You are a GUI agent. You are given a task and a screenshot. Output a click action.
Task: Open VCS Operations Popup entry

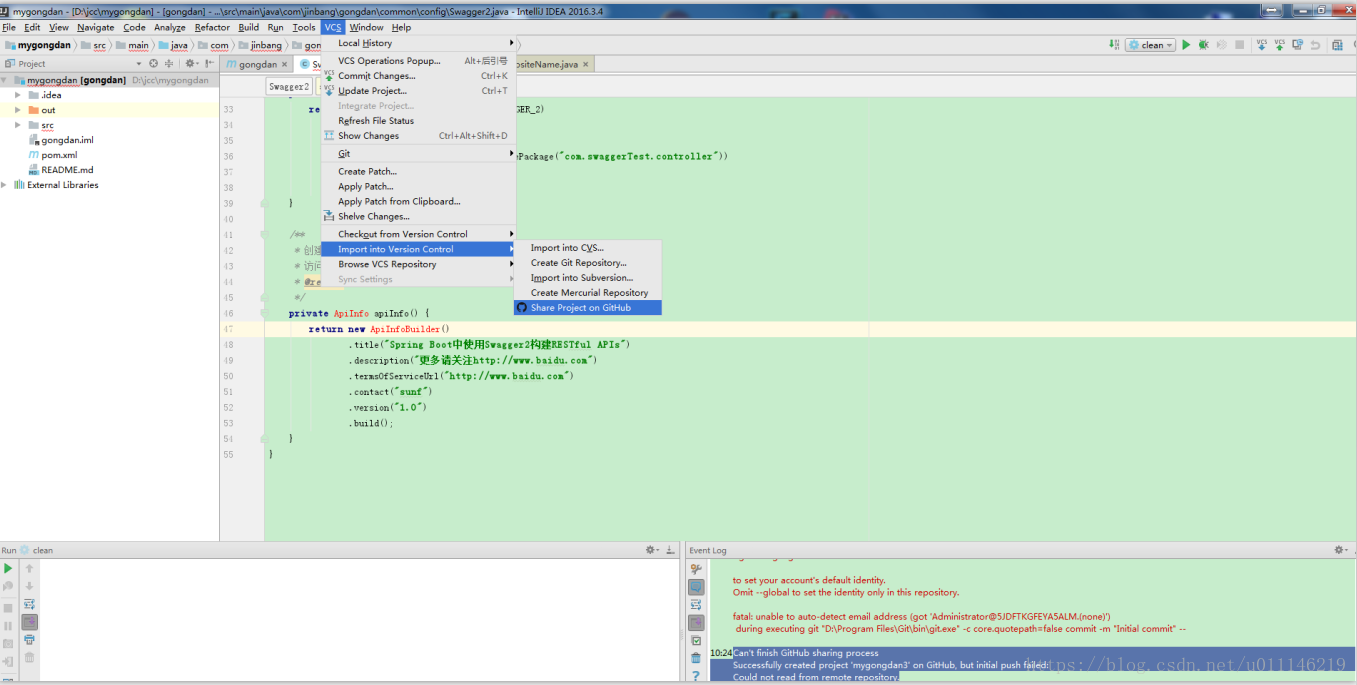pos(418,61)
